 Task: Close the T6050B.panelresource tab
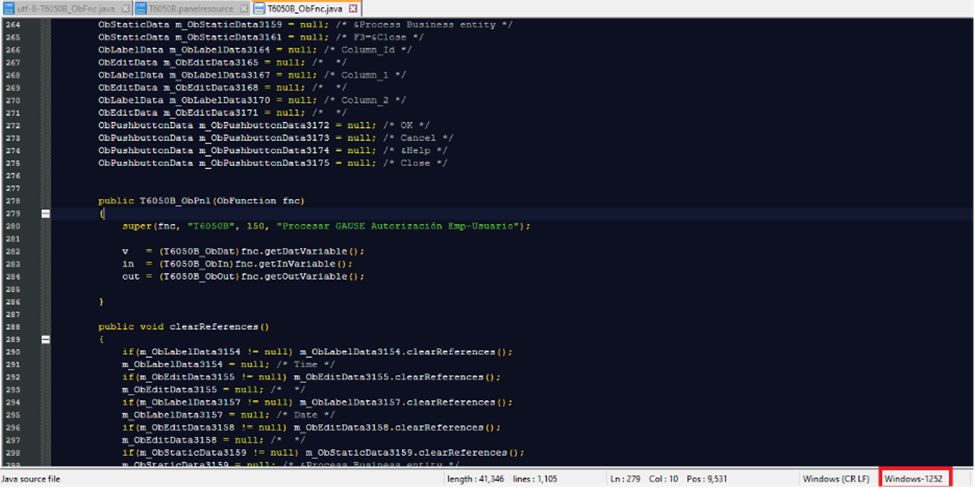[241, 9]
